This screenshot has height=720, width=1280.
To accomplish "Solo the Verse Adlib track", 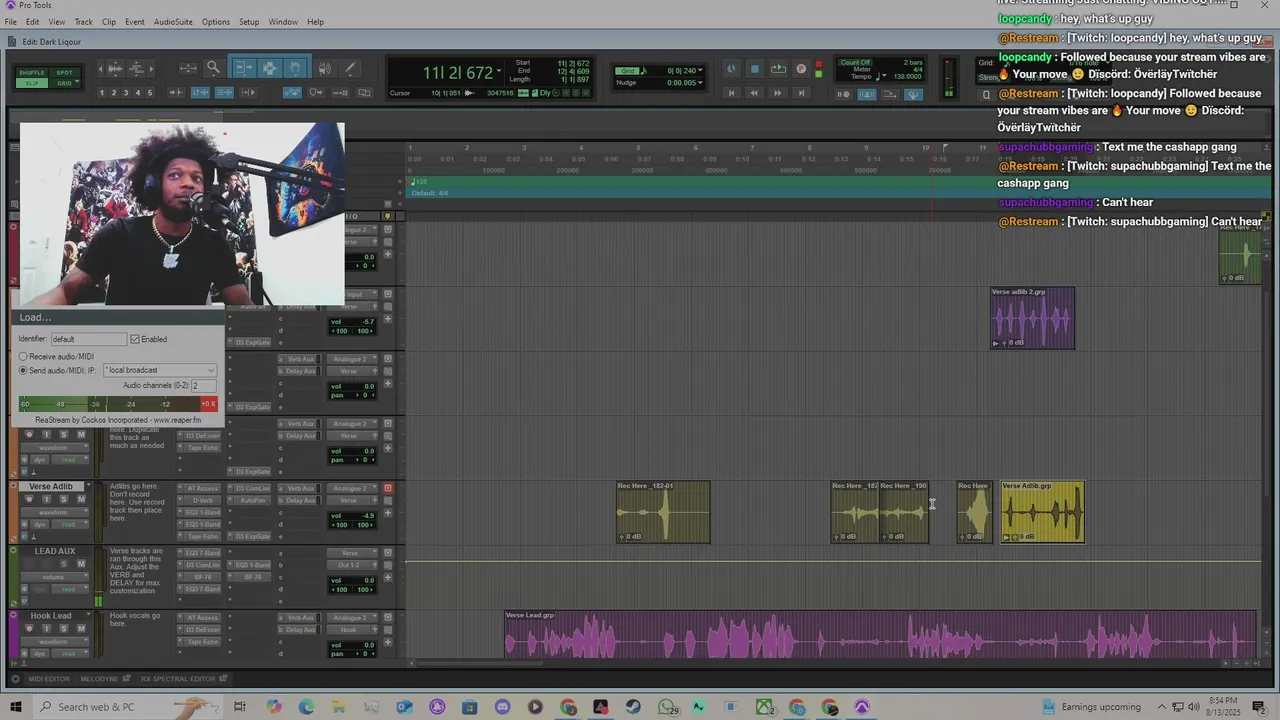I will pos(64,499).
